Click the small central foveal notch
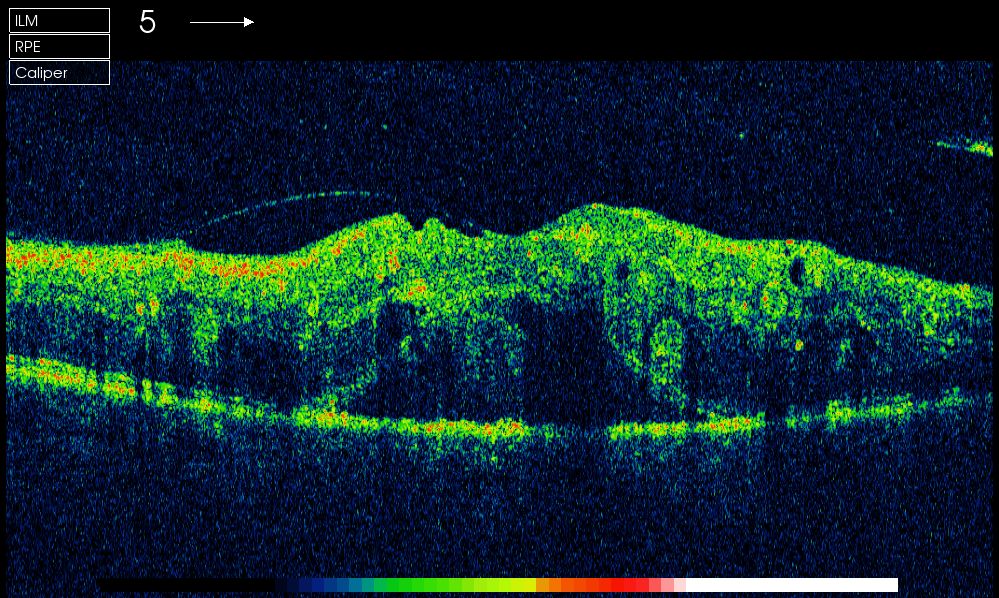This screenshot has height=598, width=999. pyautogui.click(x=418, y=224)
